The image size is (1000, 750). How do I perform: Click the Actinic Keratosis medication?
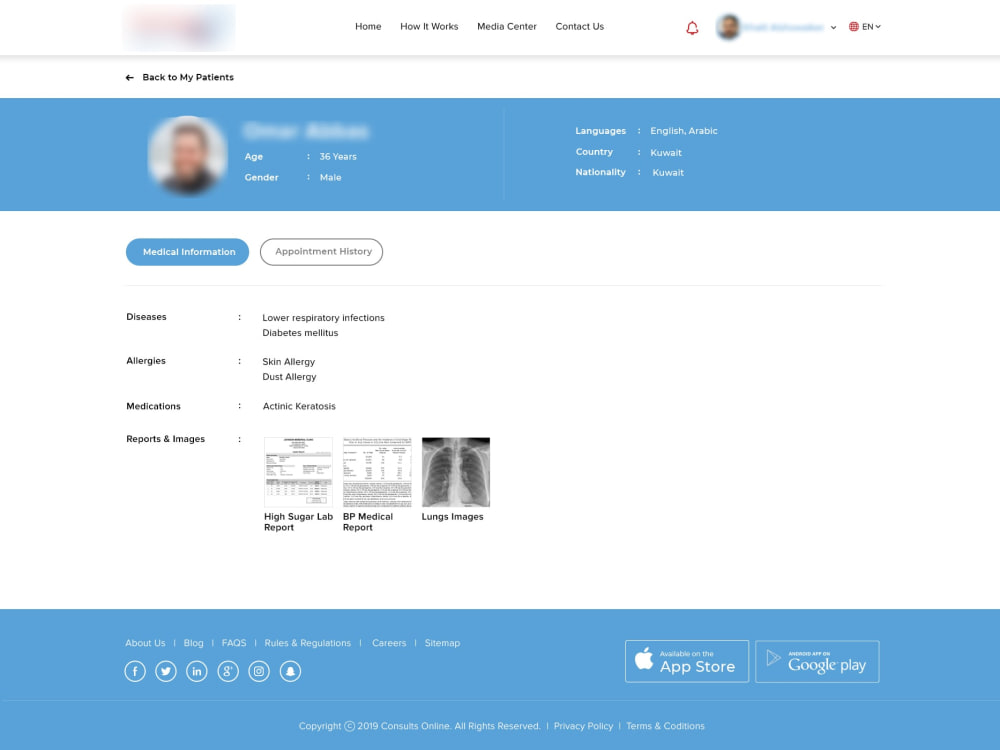pos(299,406)
